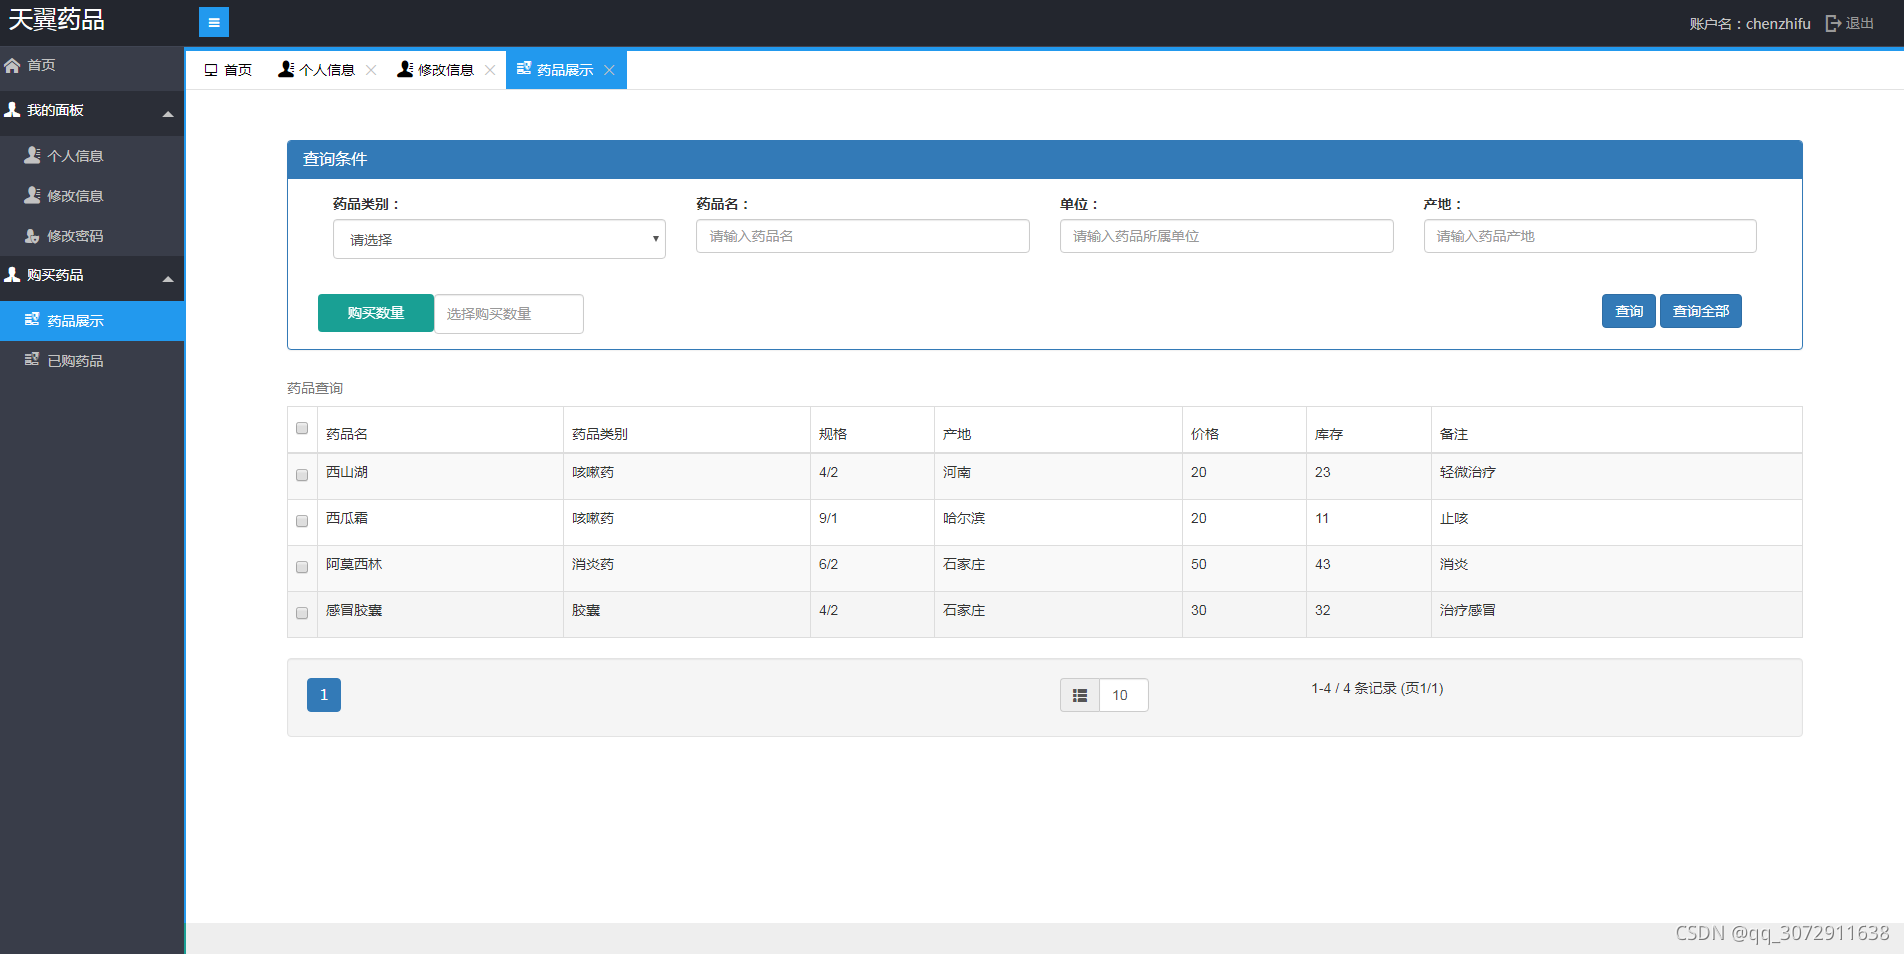Click the 修改密码 sidebar icon
The image size is (1904, 954).
(33, 235)
